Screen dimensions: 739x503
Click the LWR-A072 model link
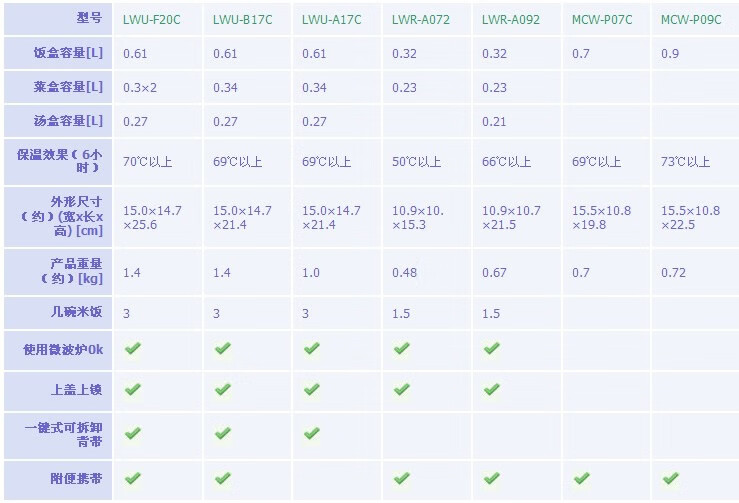pos(420,19)
